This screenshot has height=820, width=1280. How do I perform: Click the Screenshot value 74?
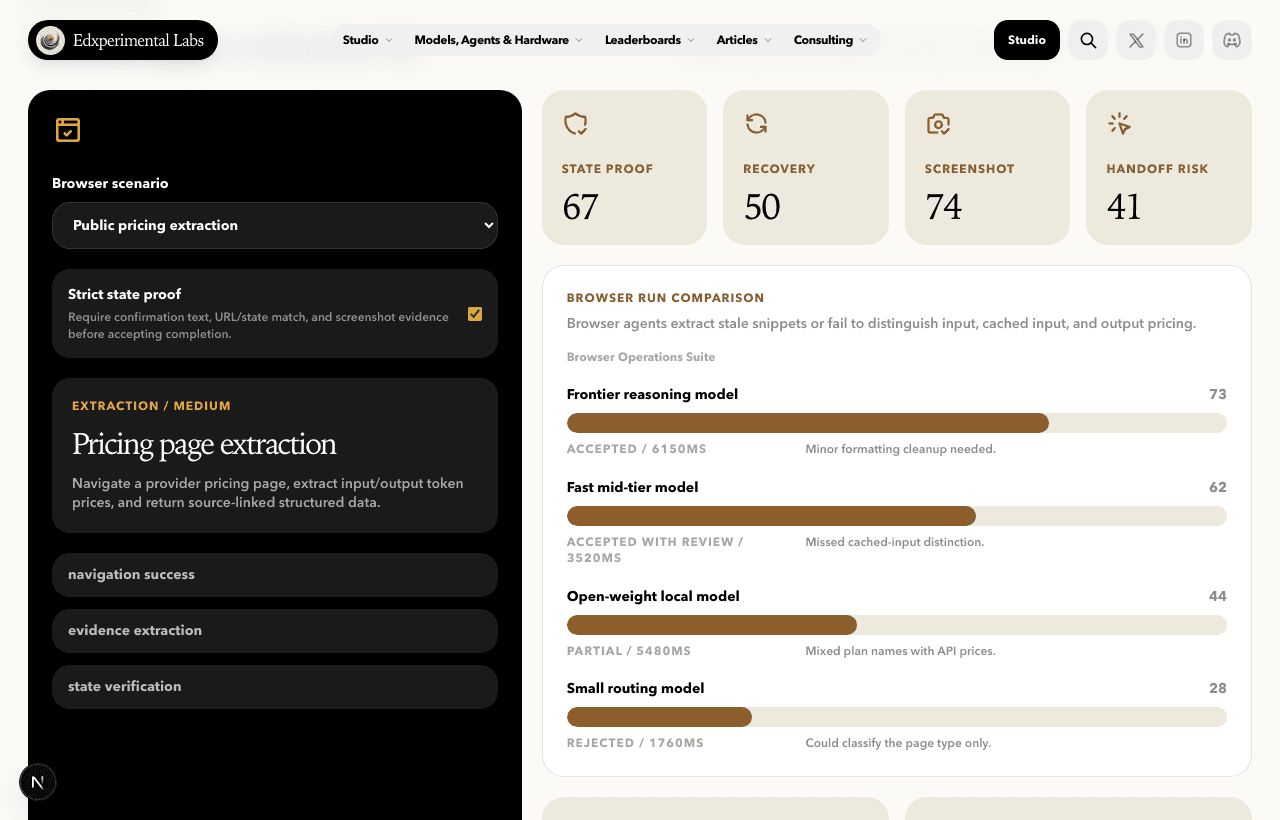click(943, 207)
